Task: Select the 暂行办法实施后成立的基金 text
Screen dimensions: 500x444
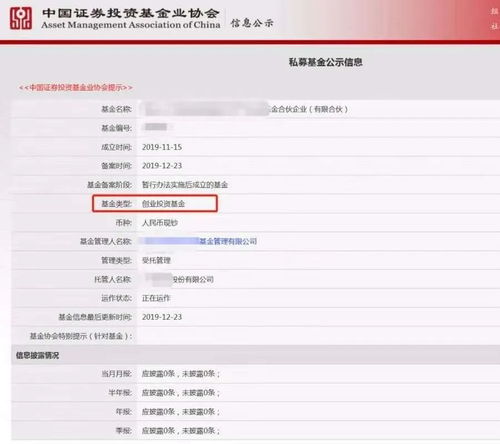Action: coord(185,185)
